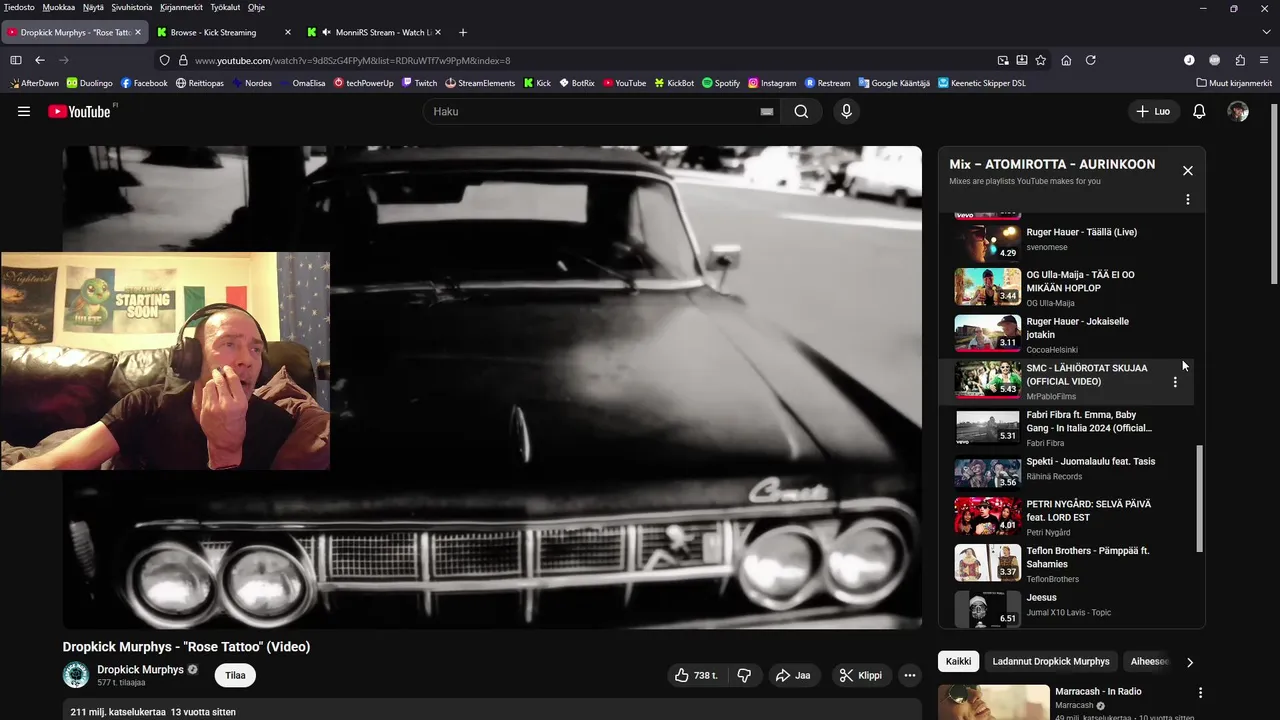1280x720 pixels.
Task: Open Muut kirjanmerkit folder
Action: point(1234,83)
